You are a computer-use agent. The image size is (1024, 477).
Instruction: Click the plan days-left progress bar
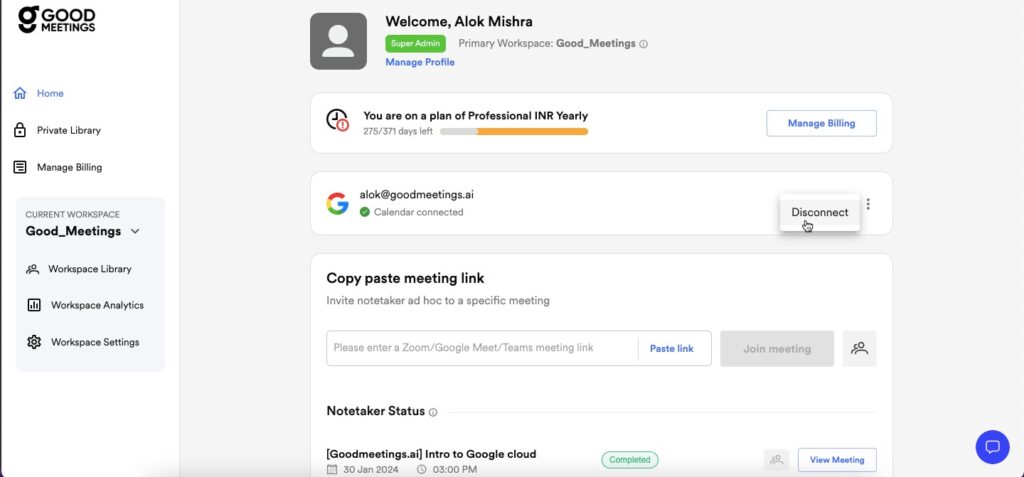click(x=514, y=131)
